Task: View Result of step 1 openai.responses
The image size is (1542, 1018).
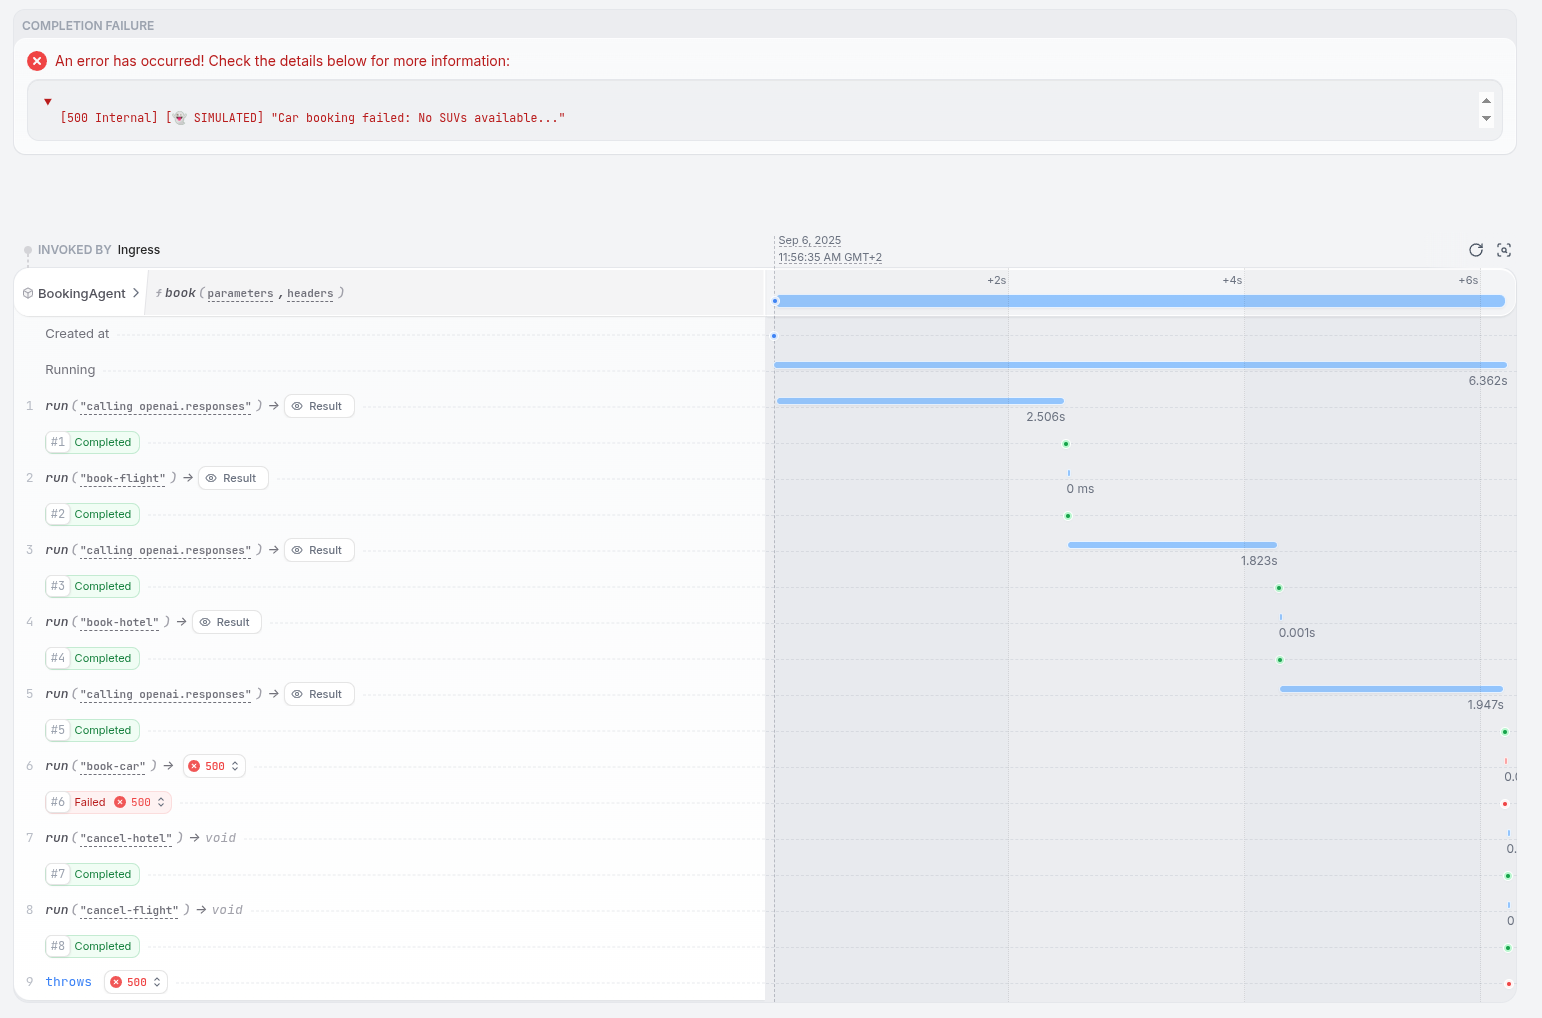Action: [319, 406]
